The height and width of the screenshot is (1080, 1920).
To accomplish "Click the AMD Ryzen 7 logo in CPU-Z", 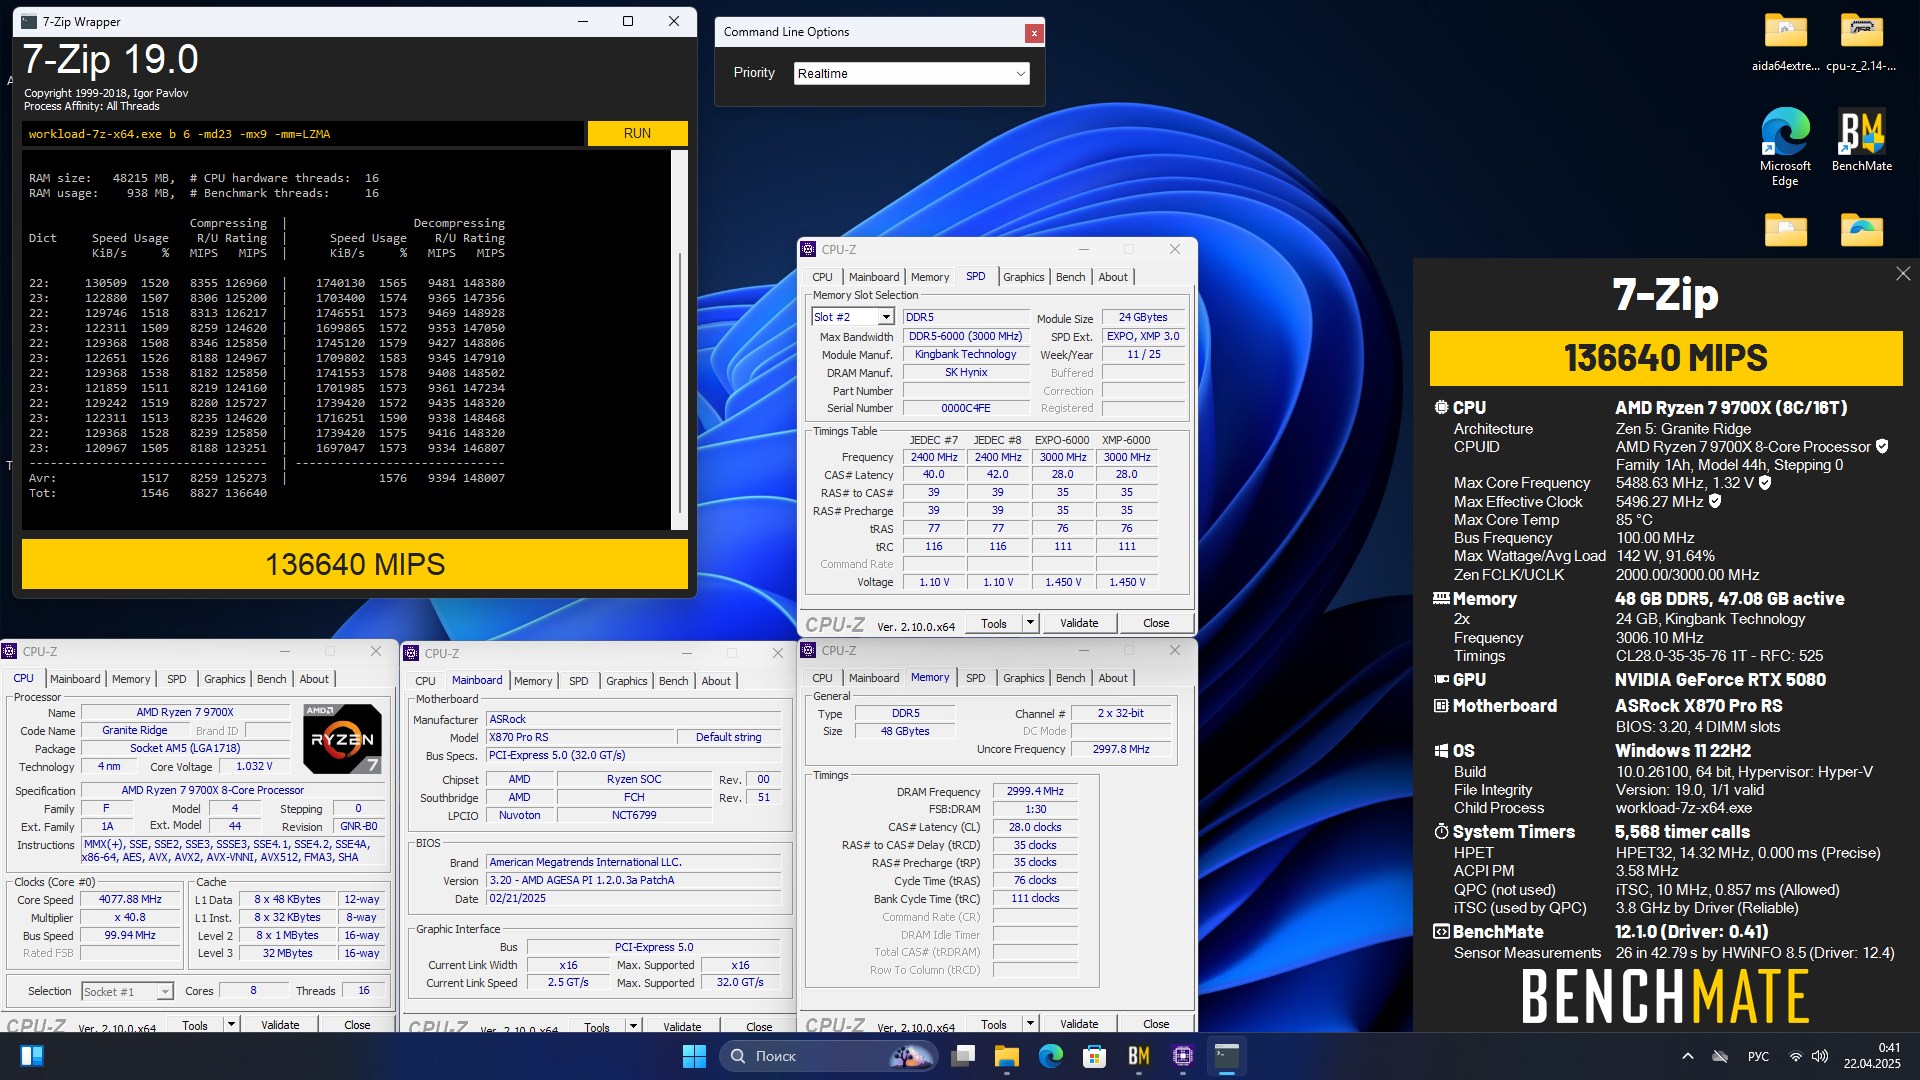I will click(x=342, y=739).
